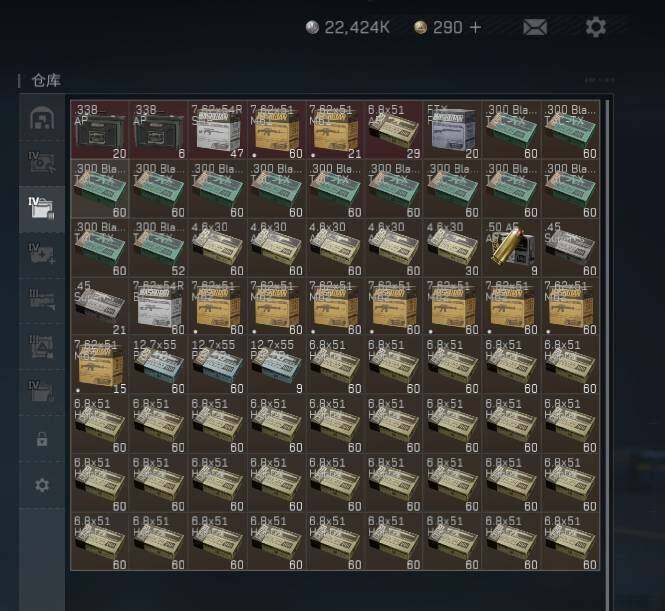Open the mail envelope icon
The width and height of the screenshot is (665, 611).
535,28
